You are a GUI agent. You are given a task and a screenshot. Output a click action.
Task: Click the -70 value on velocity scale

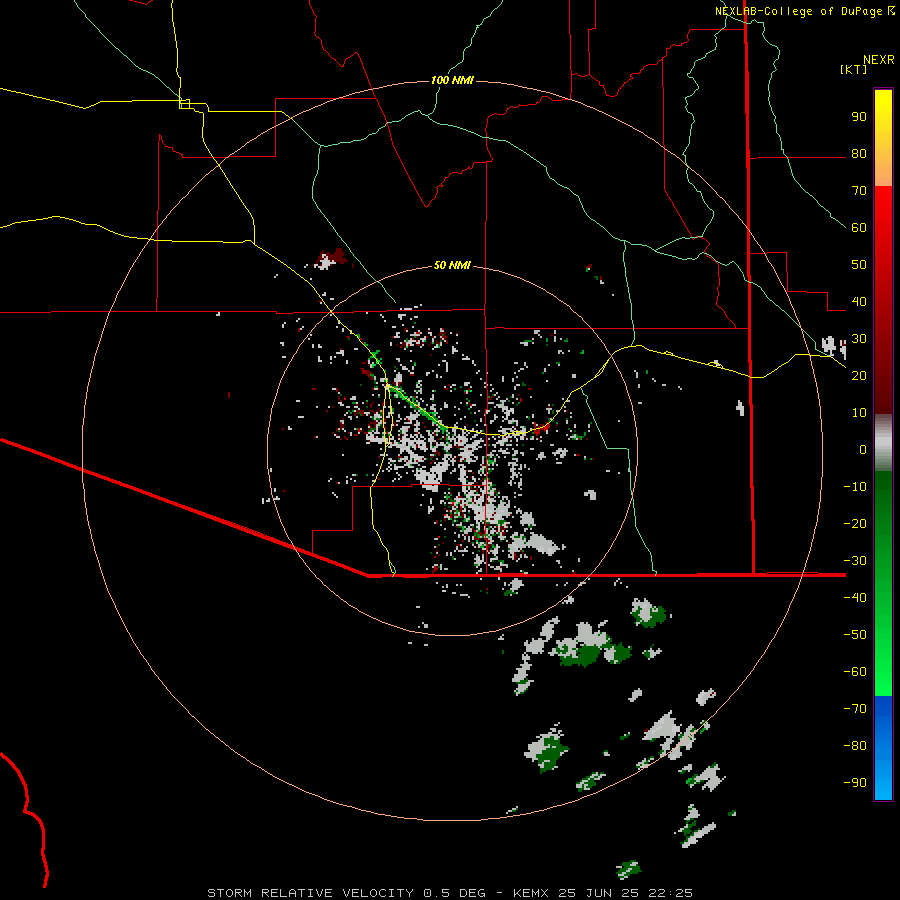click(855, 708)
